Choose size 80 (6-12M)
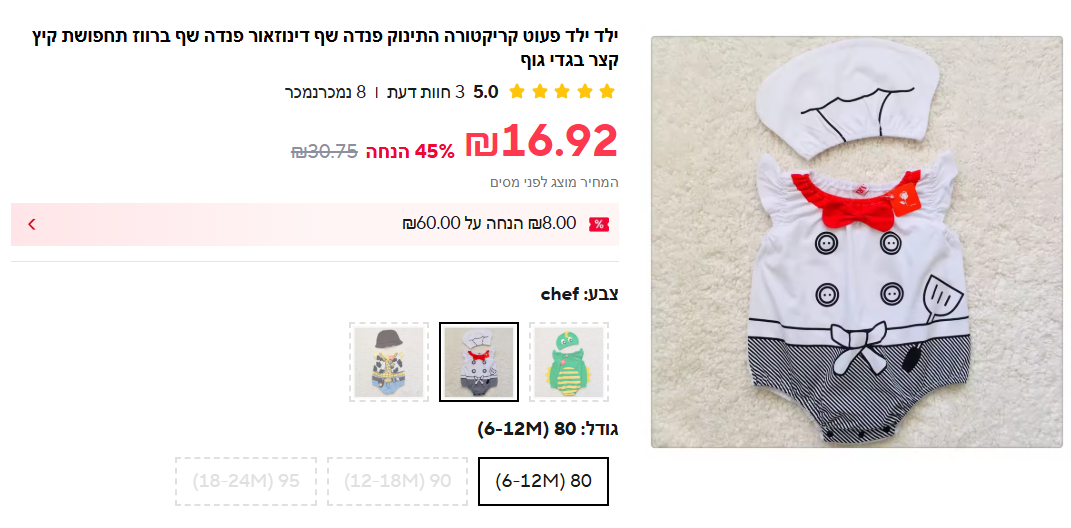The height and width of the screenshot is (528, 1071). point(543,481)
